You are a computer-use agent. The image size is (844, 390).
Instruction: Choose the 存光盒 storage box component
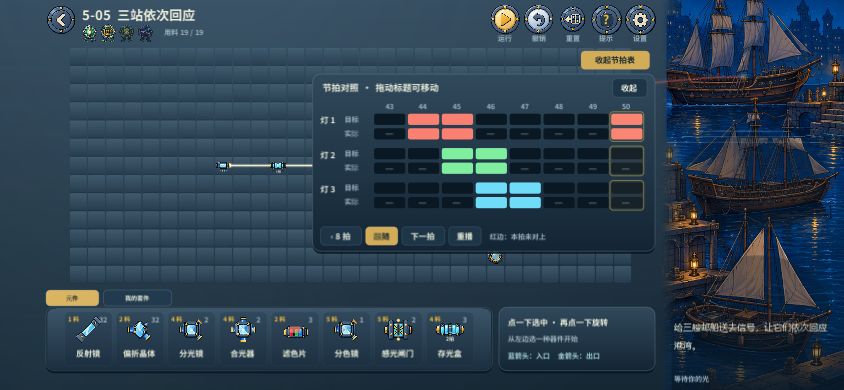(449, 338)
